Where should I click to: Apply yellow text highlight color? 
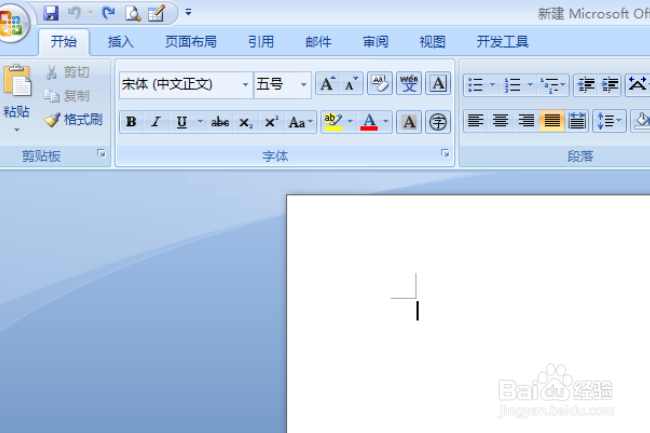pos(333,122)
